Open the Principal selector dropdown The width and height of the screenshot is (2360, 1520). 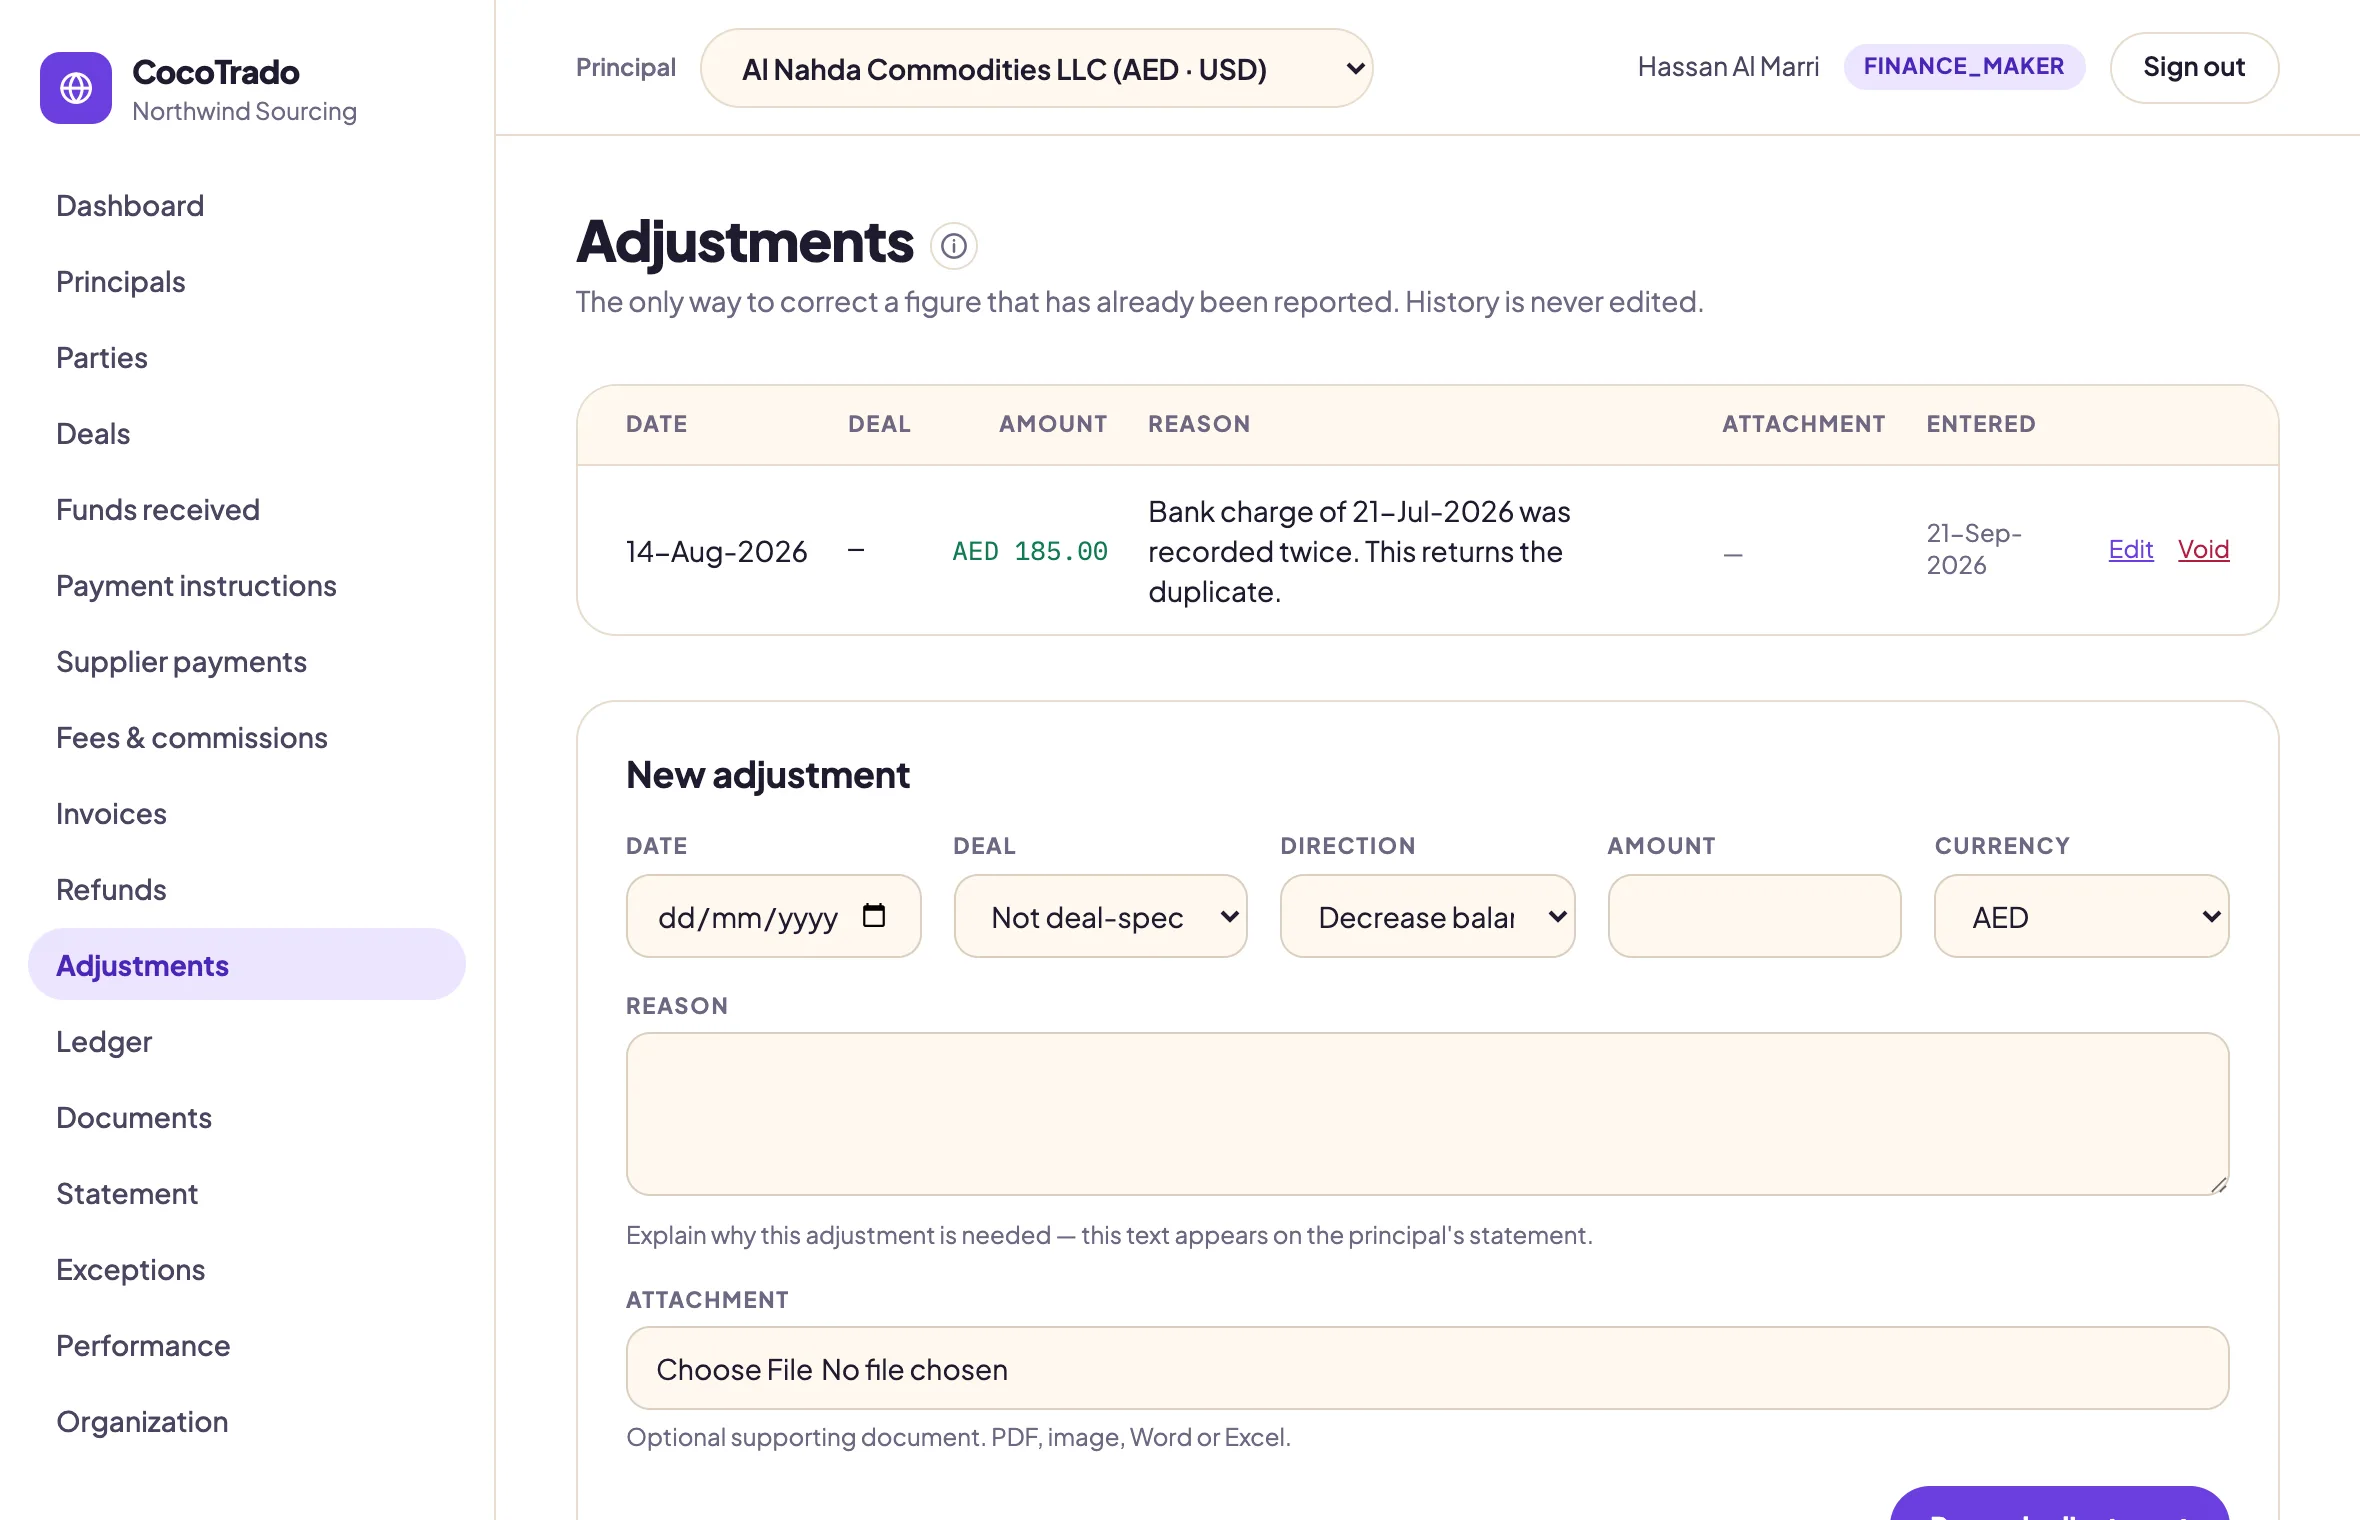point(1037,68)
